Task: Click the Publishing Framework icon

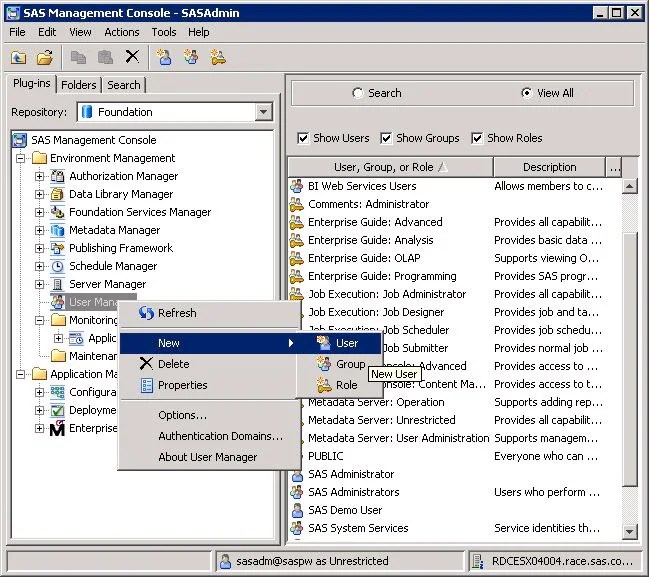Action: 58,248
